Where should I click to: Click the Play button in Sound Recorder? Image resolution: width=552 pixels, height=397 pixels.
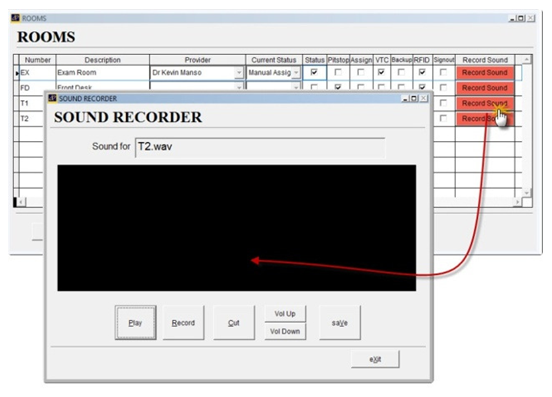pos(135,322)
